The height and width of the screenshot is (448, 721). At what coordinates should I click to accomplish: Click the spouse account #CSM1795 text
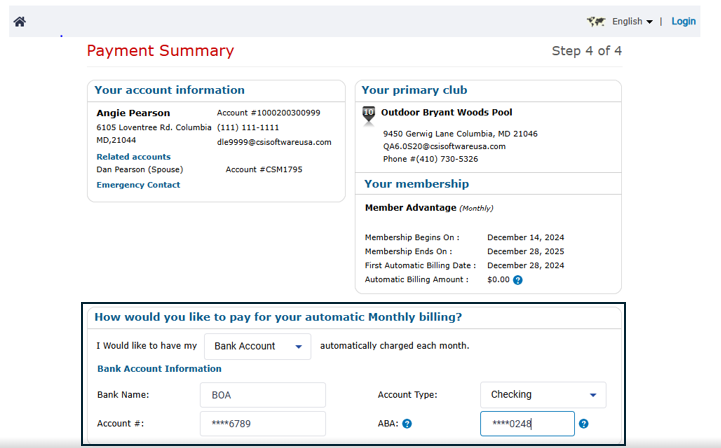pos(264,170)
